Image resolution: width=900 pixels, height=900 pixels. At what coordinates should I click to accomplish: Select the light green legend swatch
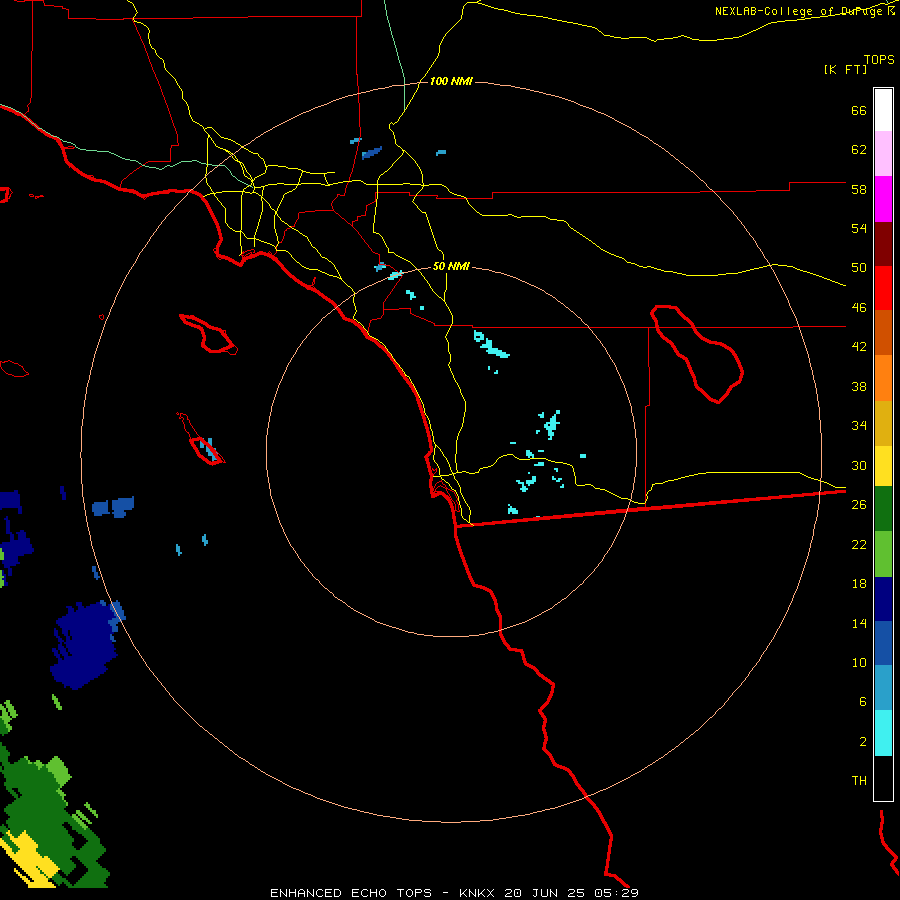pos(883,554)
